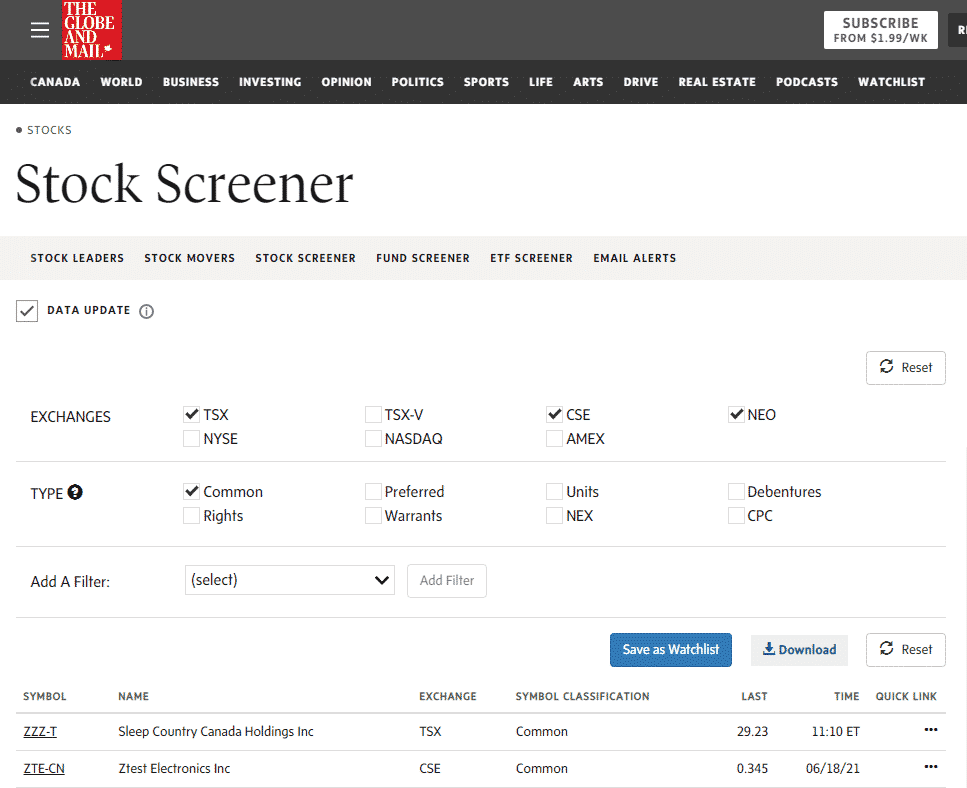Click the Type help question mark icon

point(75,492)
